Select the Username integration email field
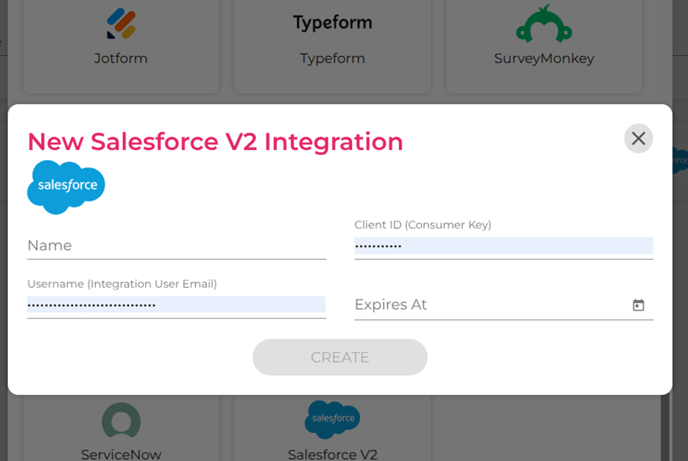Viewport: 688px width, 461px height. 176,305
